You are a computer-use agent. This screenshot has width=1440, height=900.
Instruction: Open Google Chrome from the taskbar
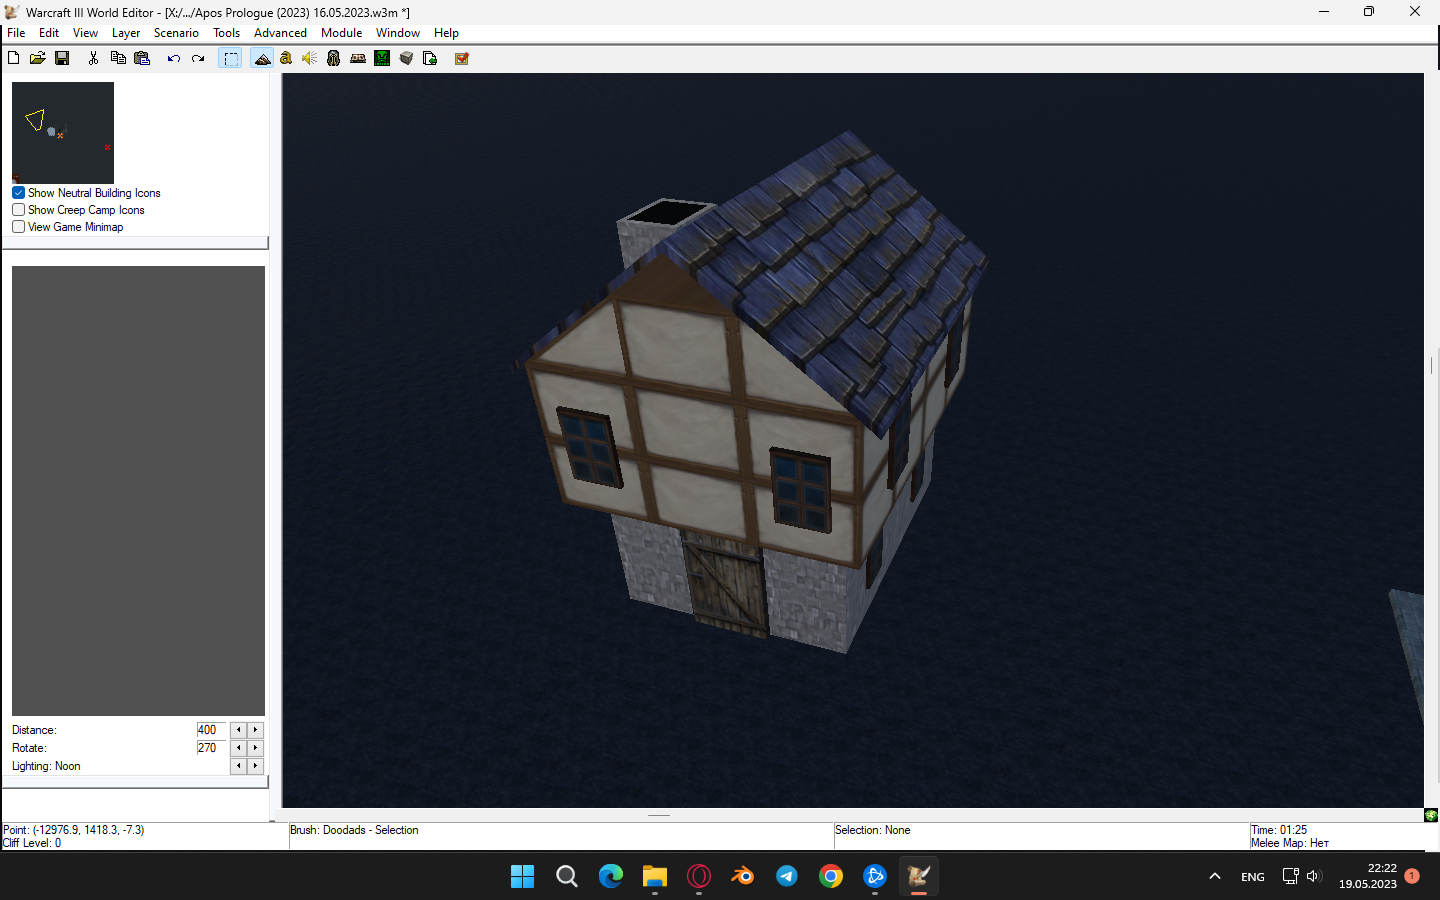[x=830, y=876]
